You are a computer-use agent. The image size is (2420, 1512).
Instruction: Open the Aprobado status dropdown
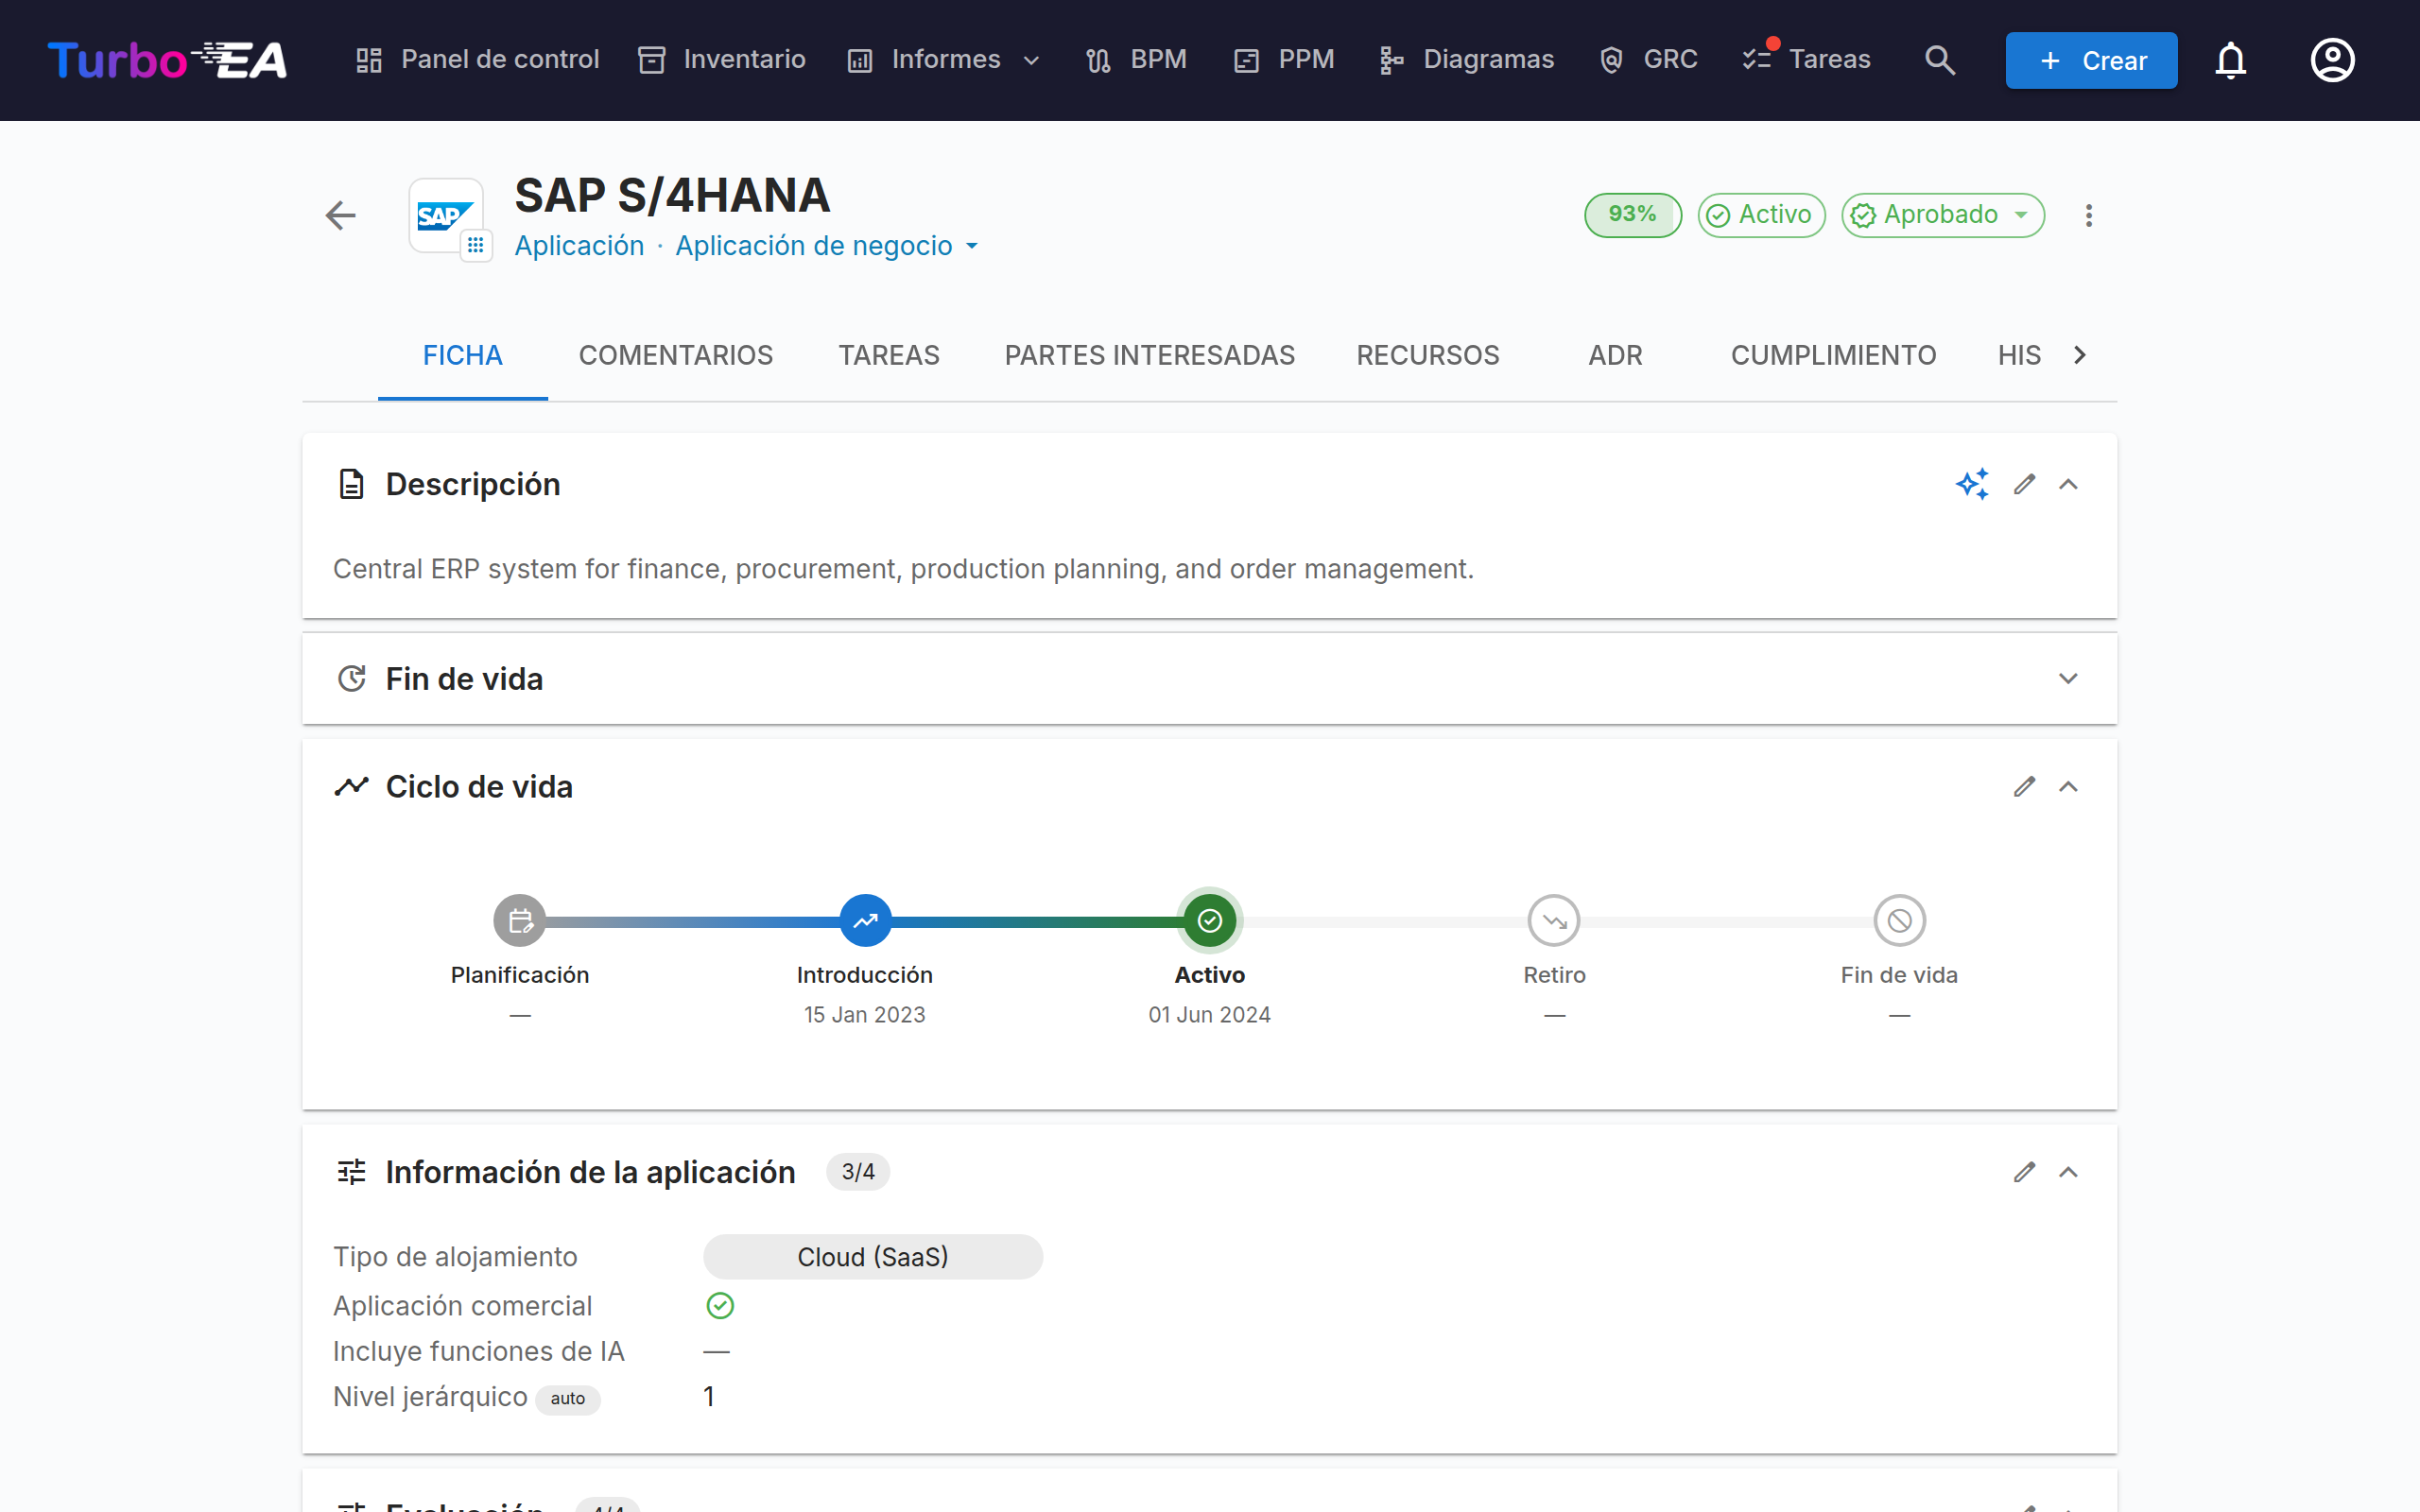click(x=1942, y=215)
